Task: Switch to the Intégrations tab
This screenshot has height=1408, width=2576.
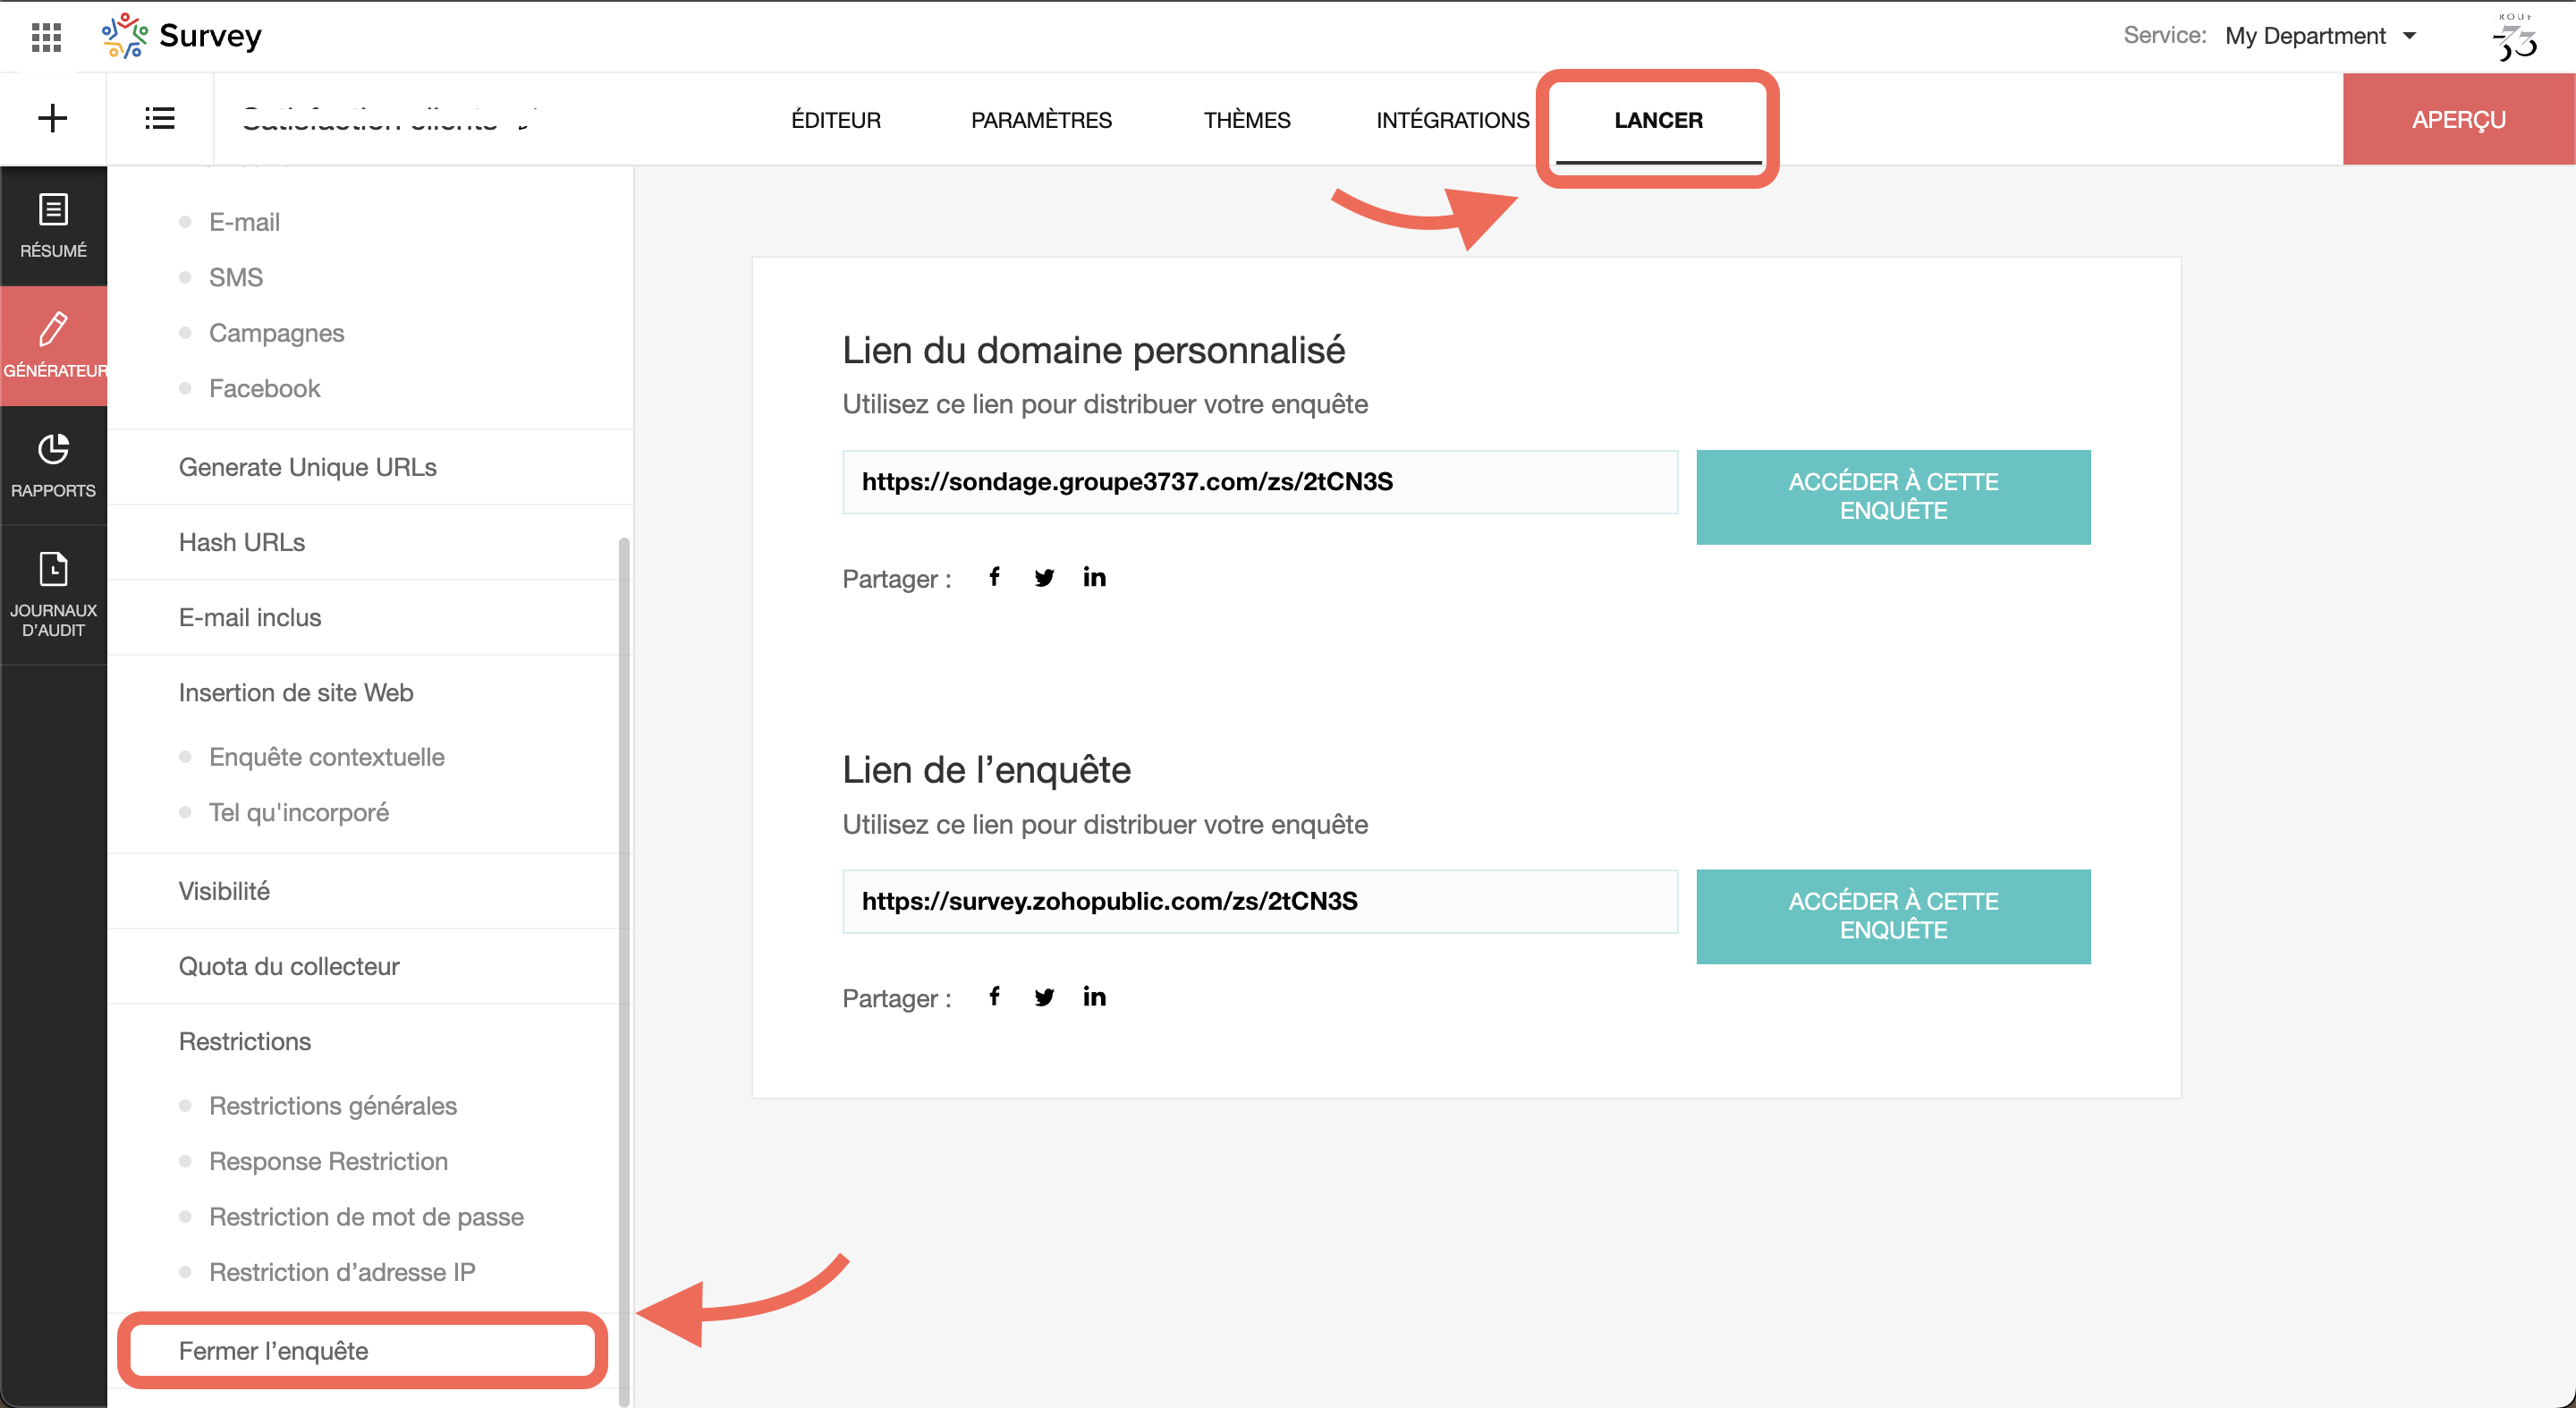Action: pos(1452,120)
